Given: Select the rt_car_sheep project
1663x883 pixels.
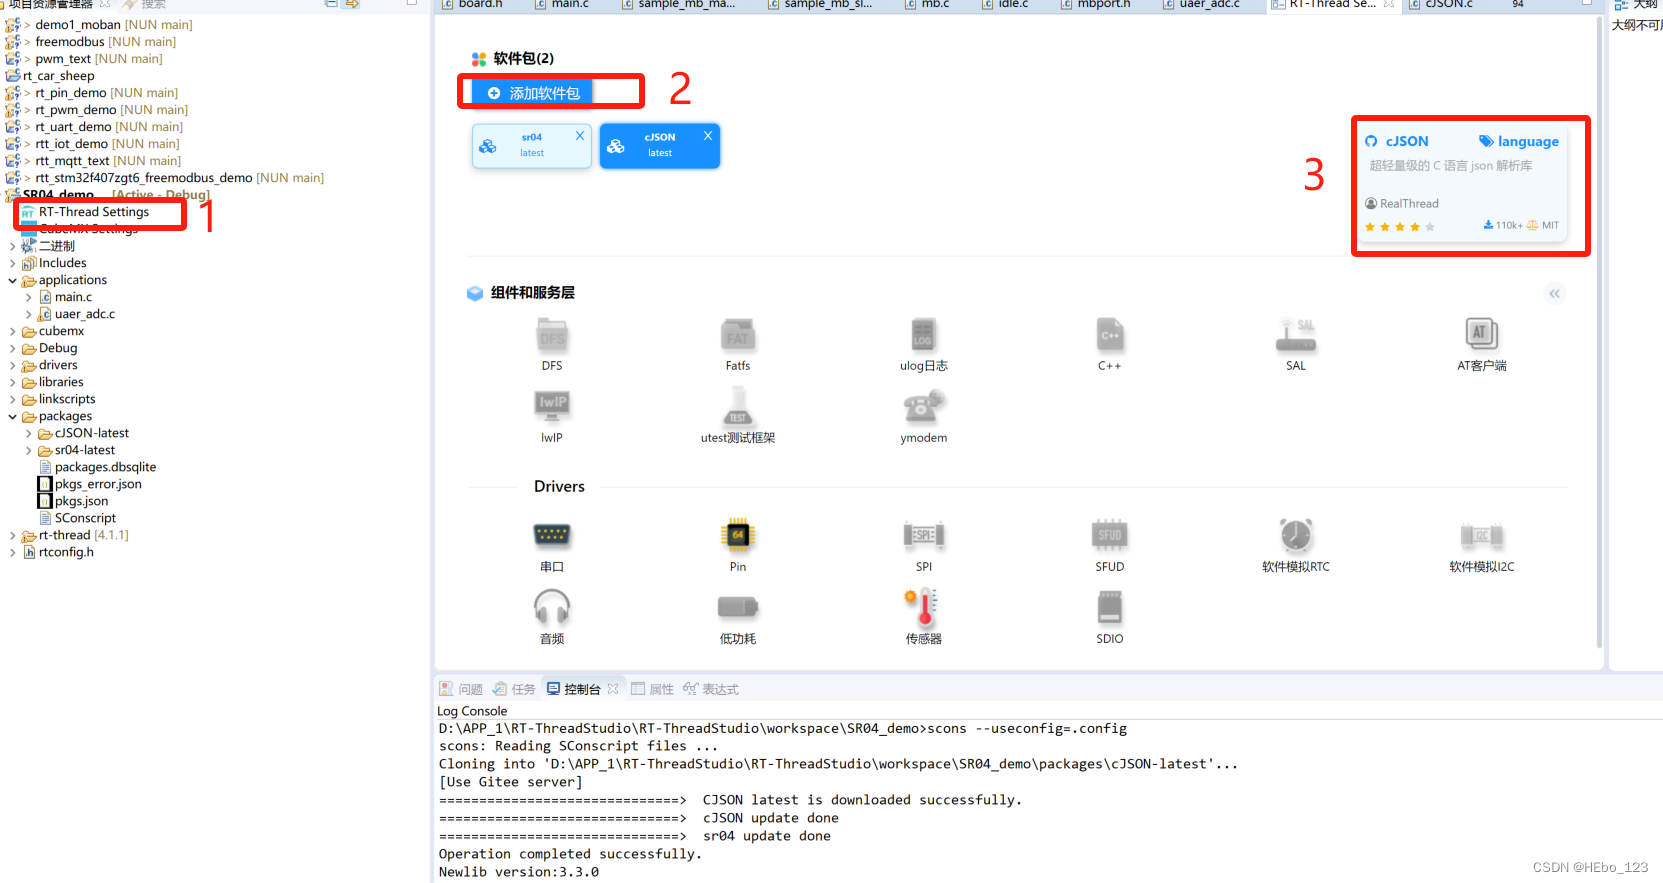Looking at the screenshot, I should [58, 76].
